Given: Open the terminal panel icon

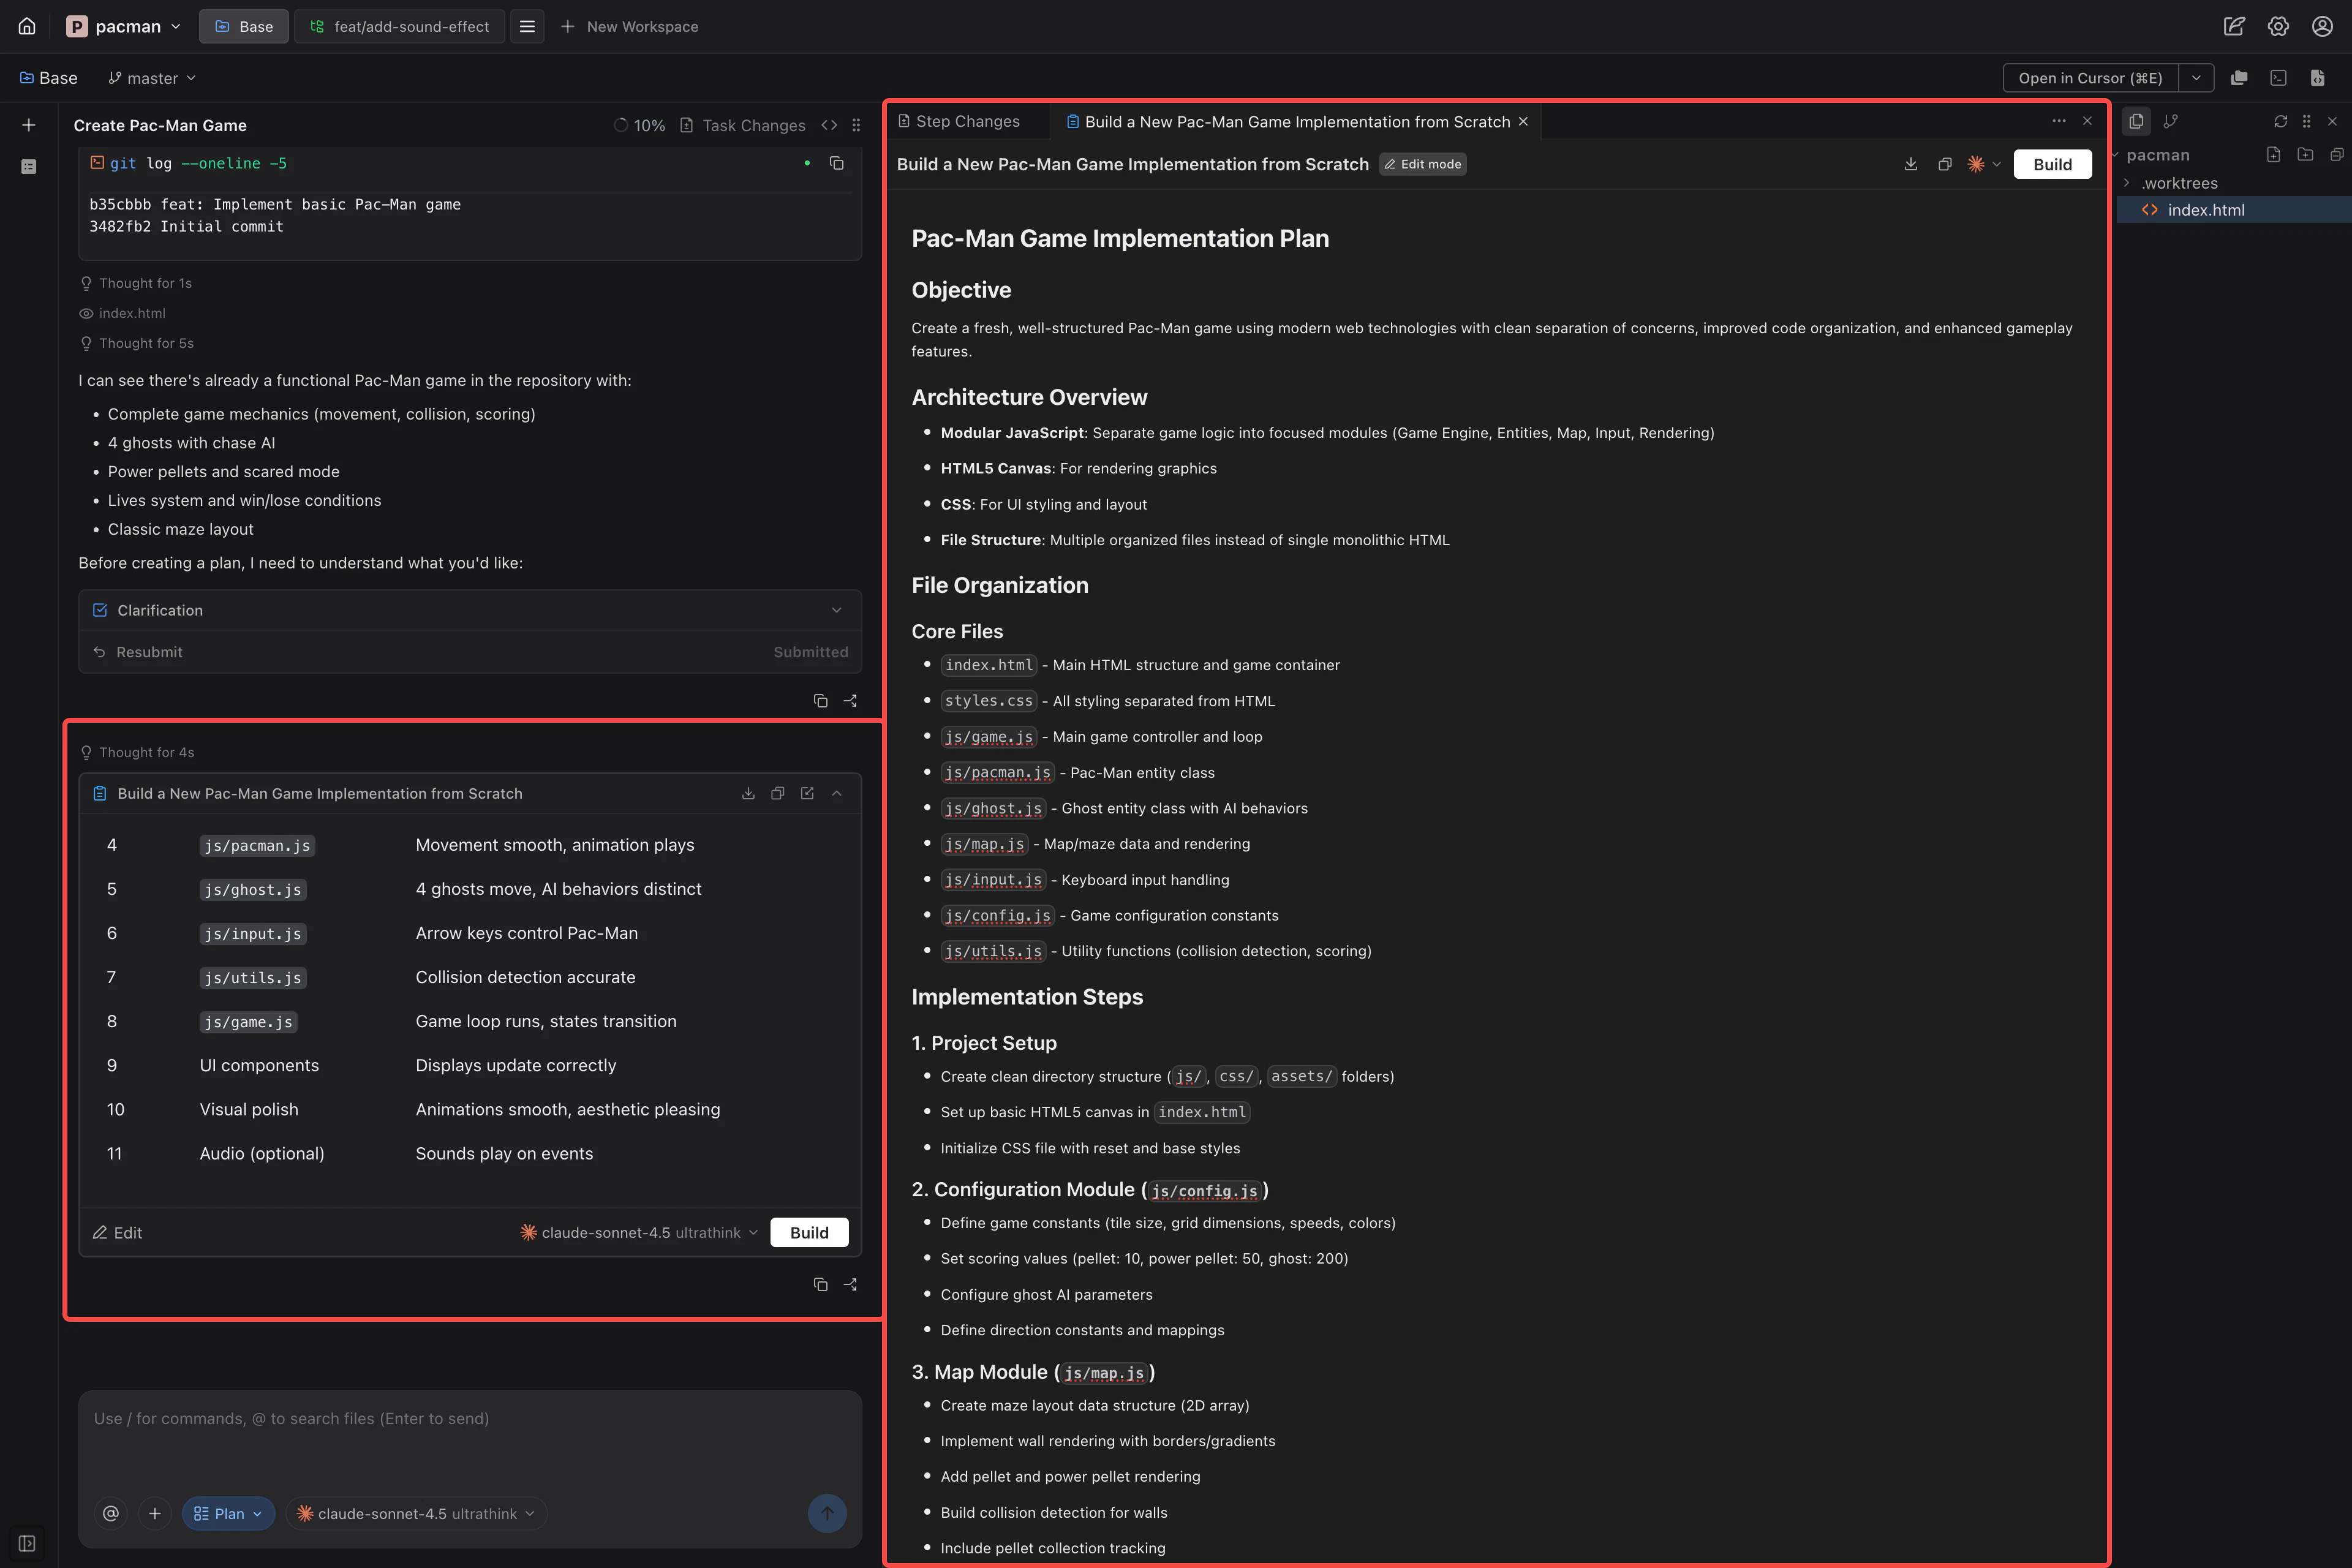Looking at the screenshot, I should tap(2278, 78).
